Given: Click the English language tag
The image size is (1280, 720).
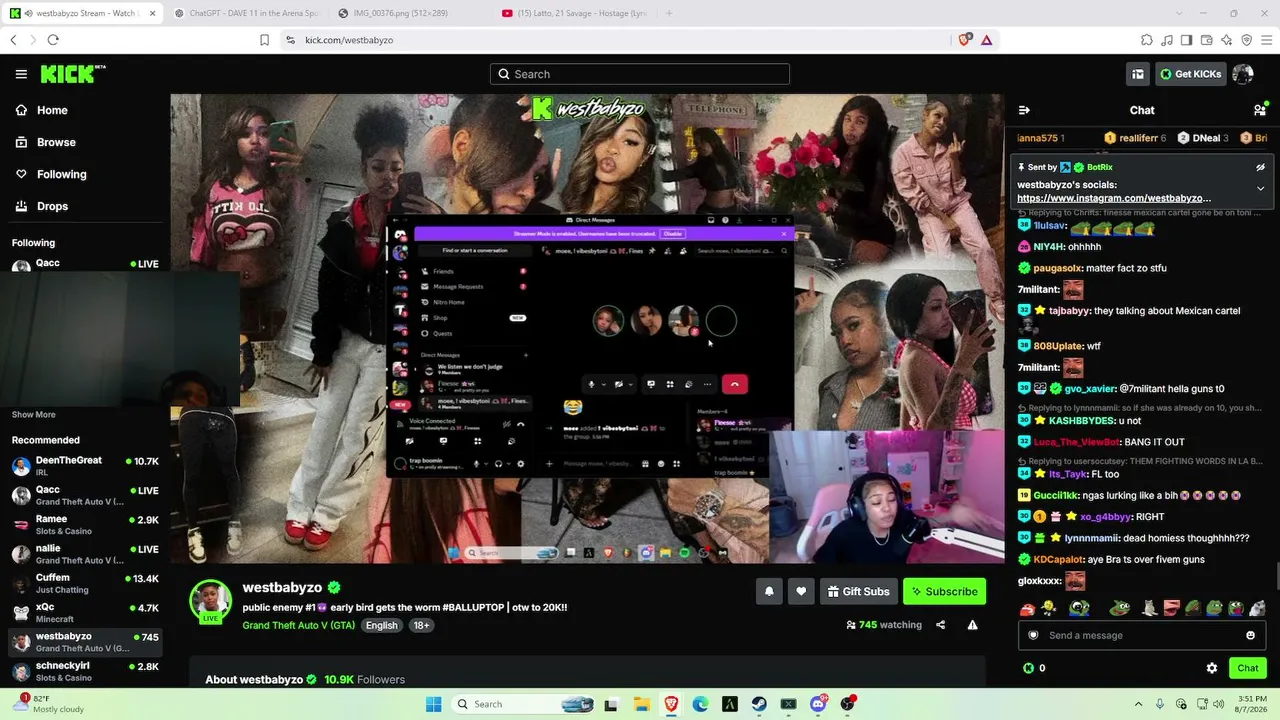Looking at the screenshot, I should click(x=381, y=625).
